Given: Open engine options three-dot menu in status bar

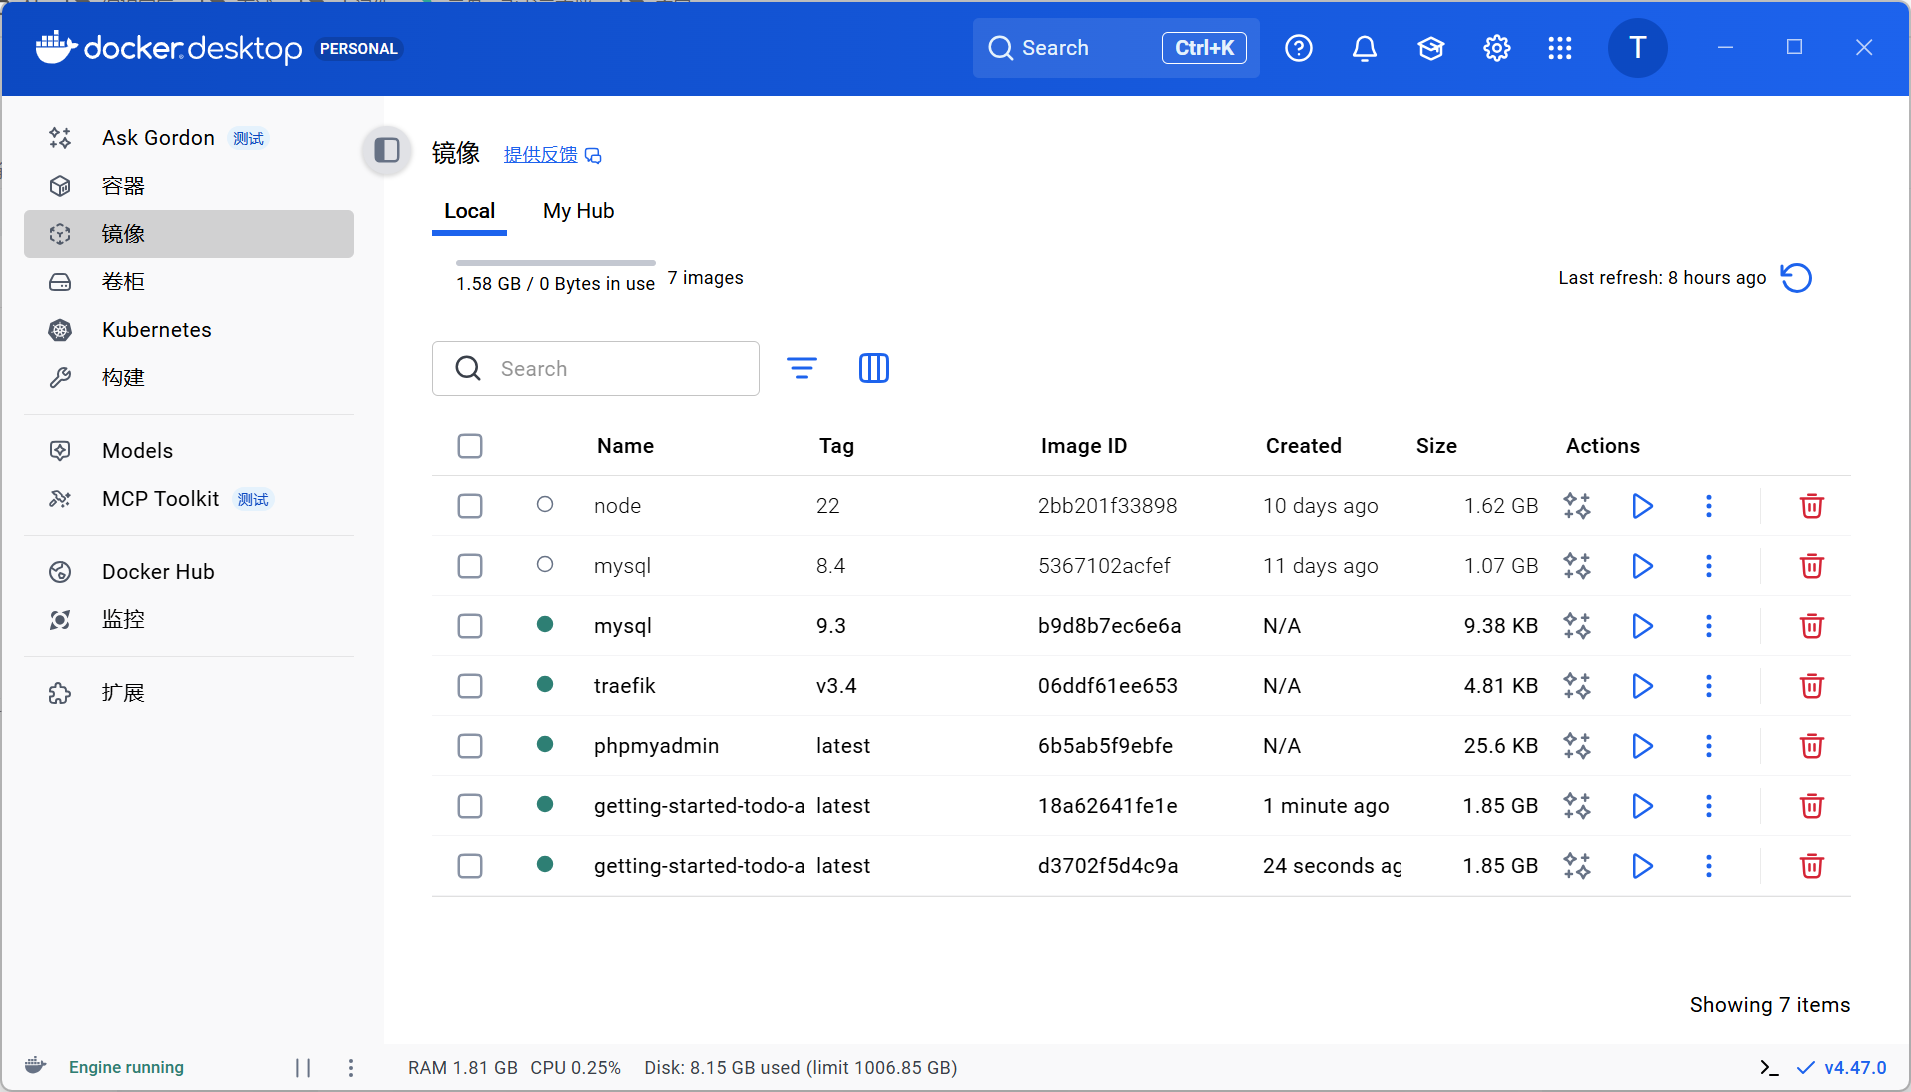Looking at the screenshot, I should (351, 1068).
